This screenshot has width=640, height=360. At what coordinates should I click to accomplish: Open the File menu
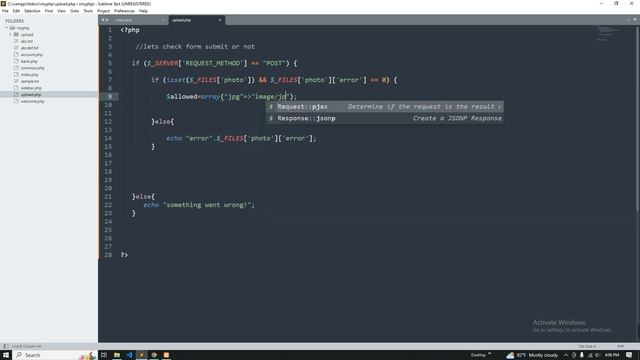5,11
